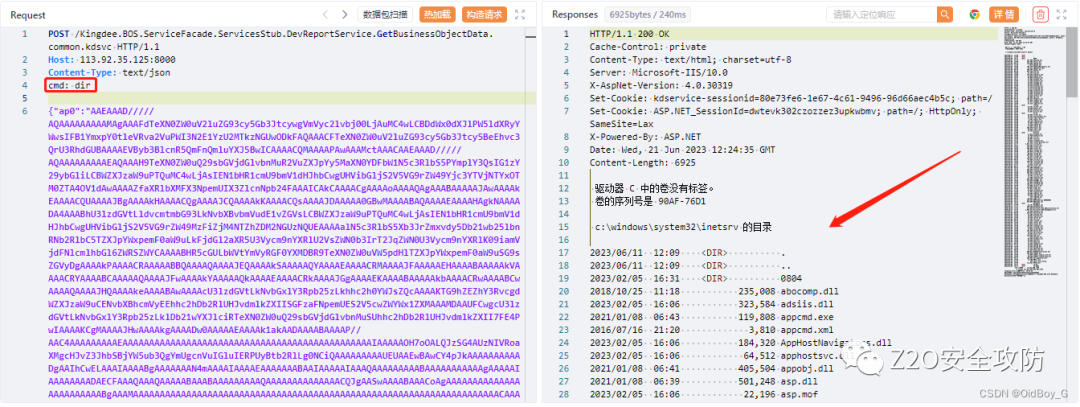Click the 请输入定位响应 search field
This screenshot has width=1080, height=407.
click(882, 14)
